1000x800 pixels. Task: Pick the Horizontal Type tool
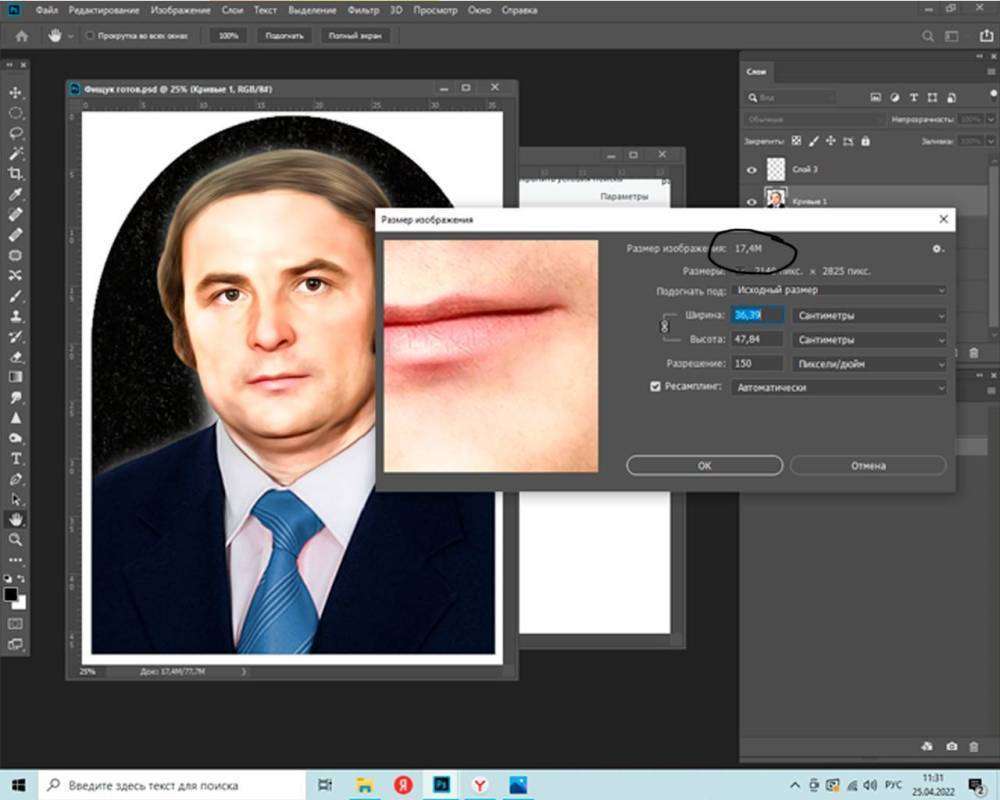pyautogui.click(x=16, y=459)
